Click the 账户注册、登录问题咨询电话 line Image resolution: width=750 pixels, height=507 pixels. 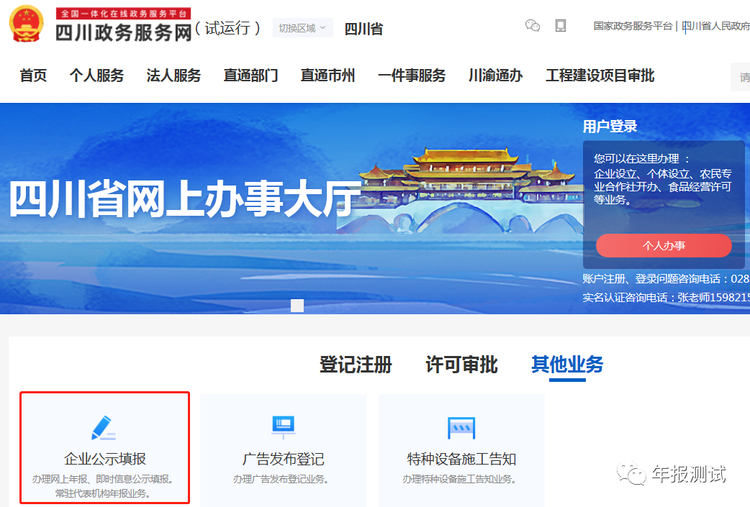pyautogui.click(x=666, y=279)
